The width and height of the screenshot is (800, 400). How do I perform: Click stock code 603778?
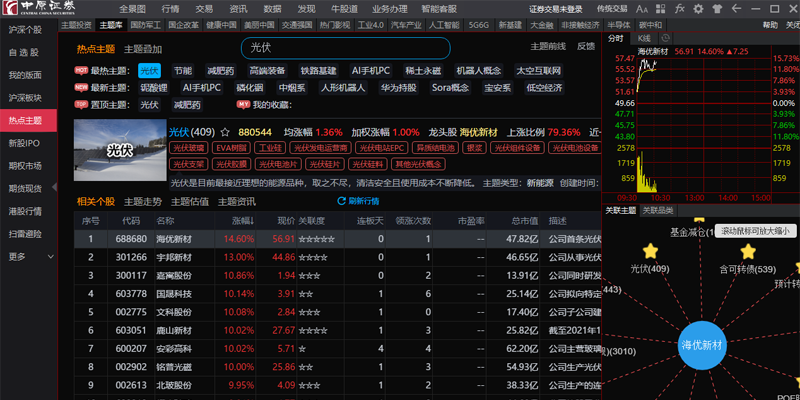click(131, 294)
